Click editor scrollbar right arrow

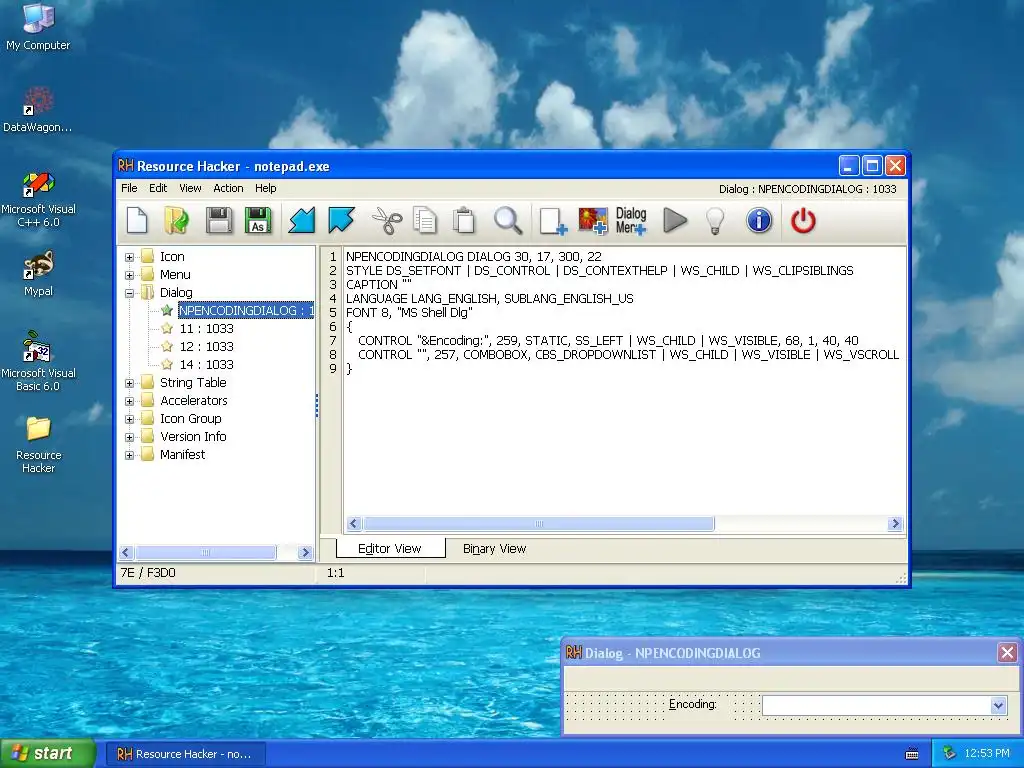895,524
